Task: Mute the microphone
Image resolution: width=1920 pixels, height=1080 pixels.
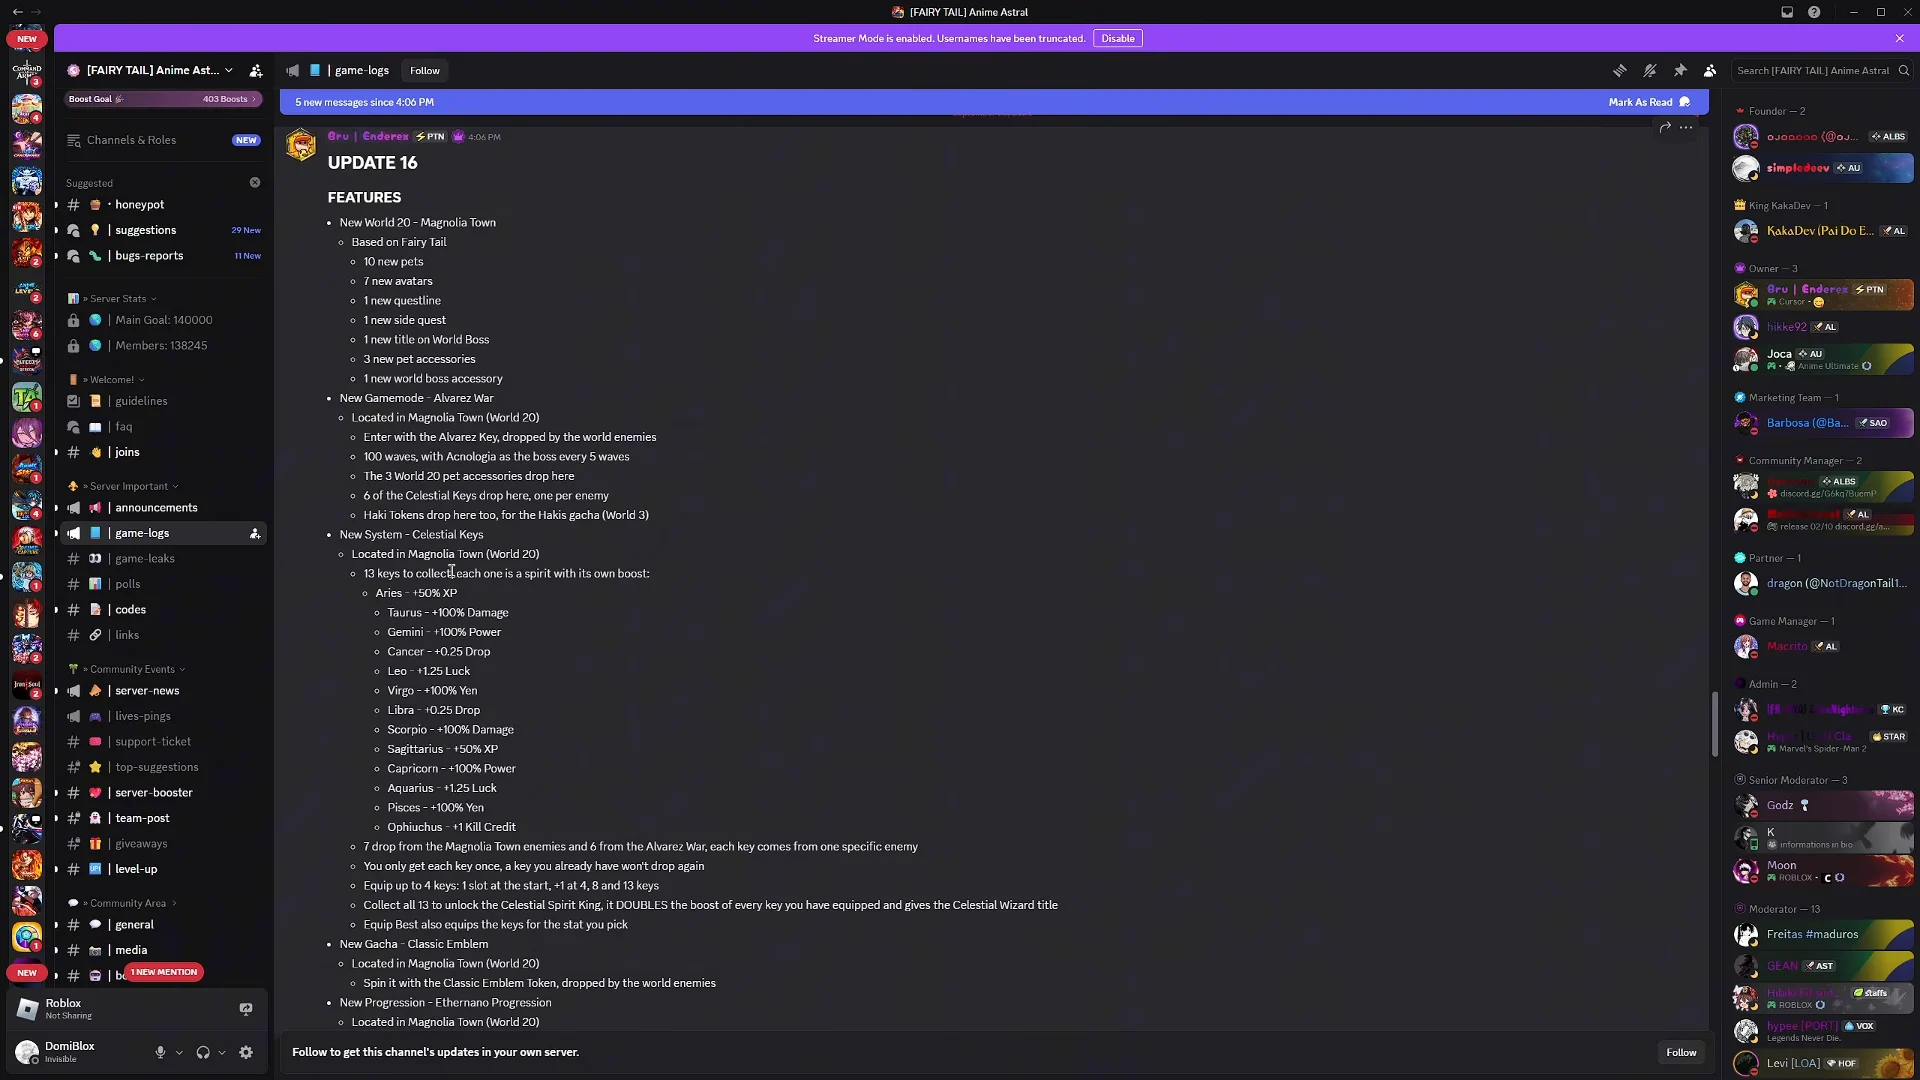Action: click(160, 1052)
